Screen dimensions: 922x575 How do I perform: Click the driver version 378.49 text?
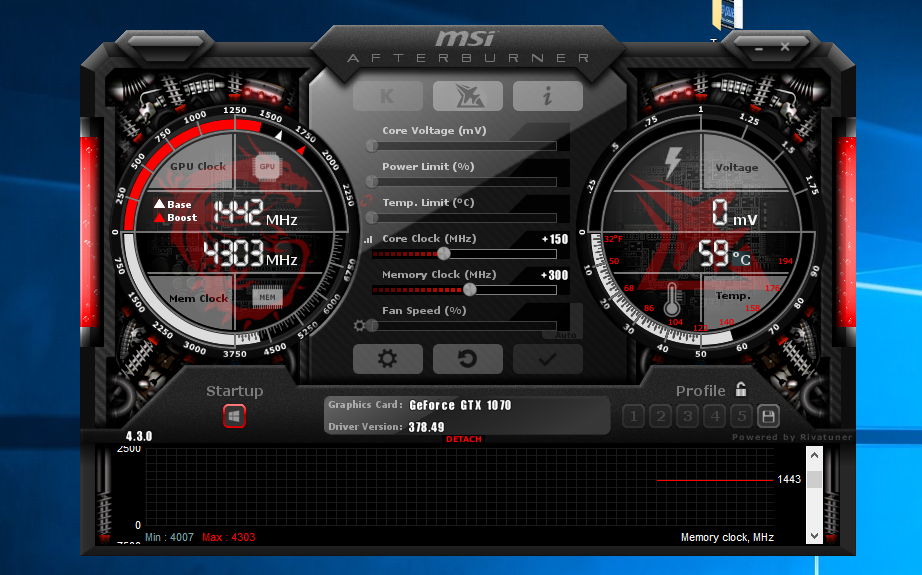[426, 427]
